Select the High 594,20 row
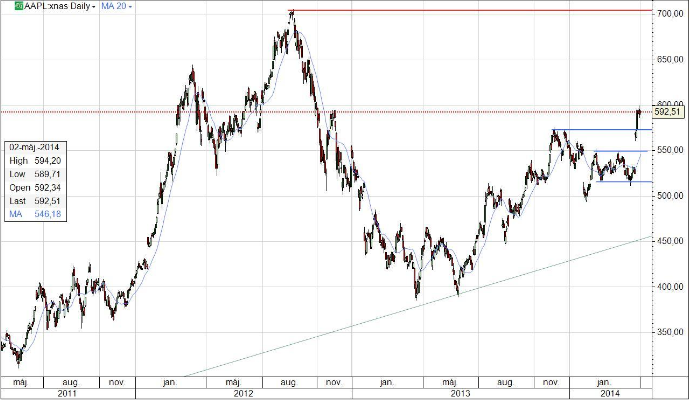Screen dimensions: 689x400 coord(35,161)
